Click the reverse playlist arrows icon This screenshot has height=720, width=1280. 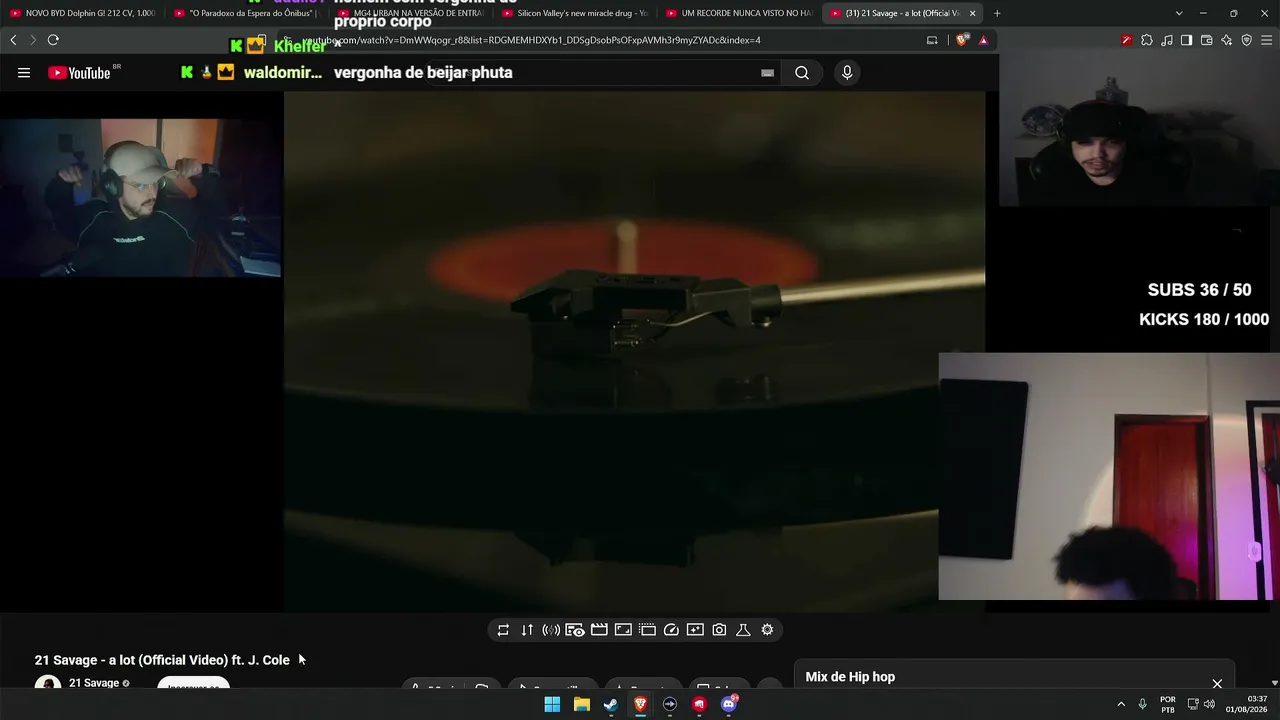click(x=527, y=630)
